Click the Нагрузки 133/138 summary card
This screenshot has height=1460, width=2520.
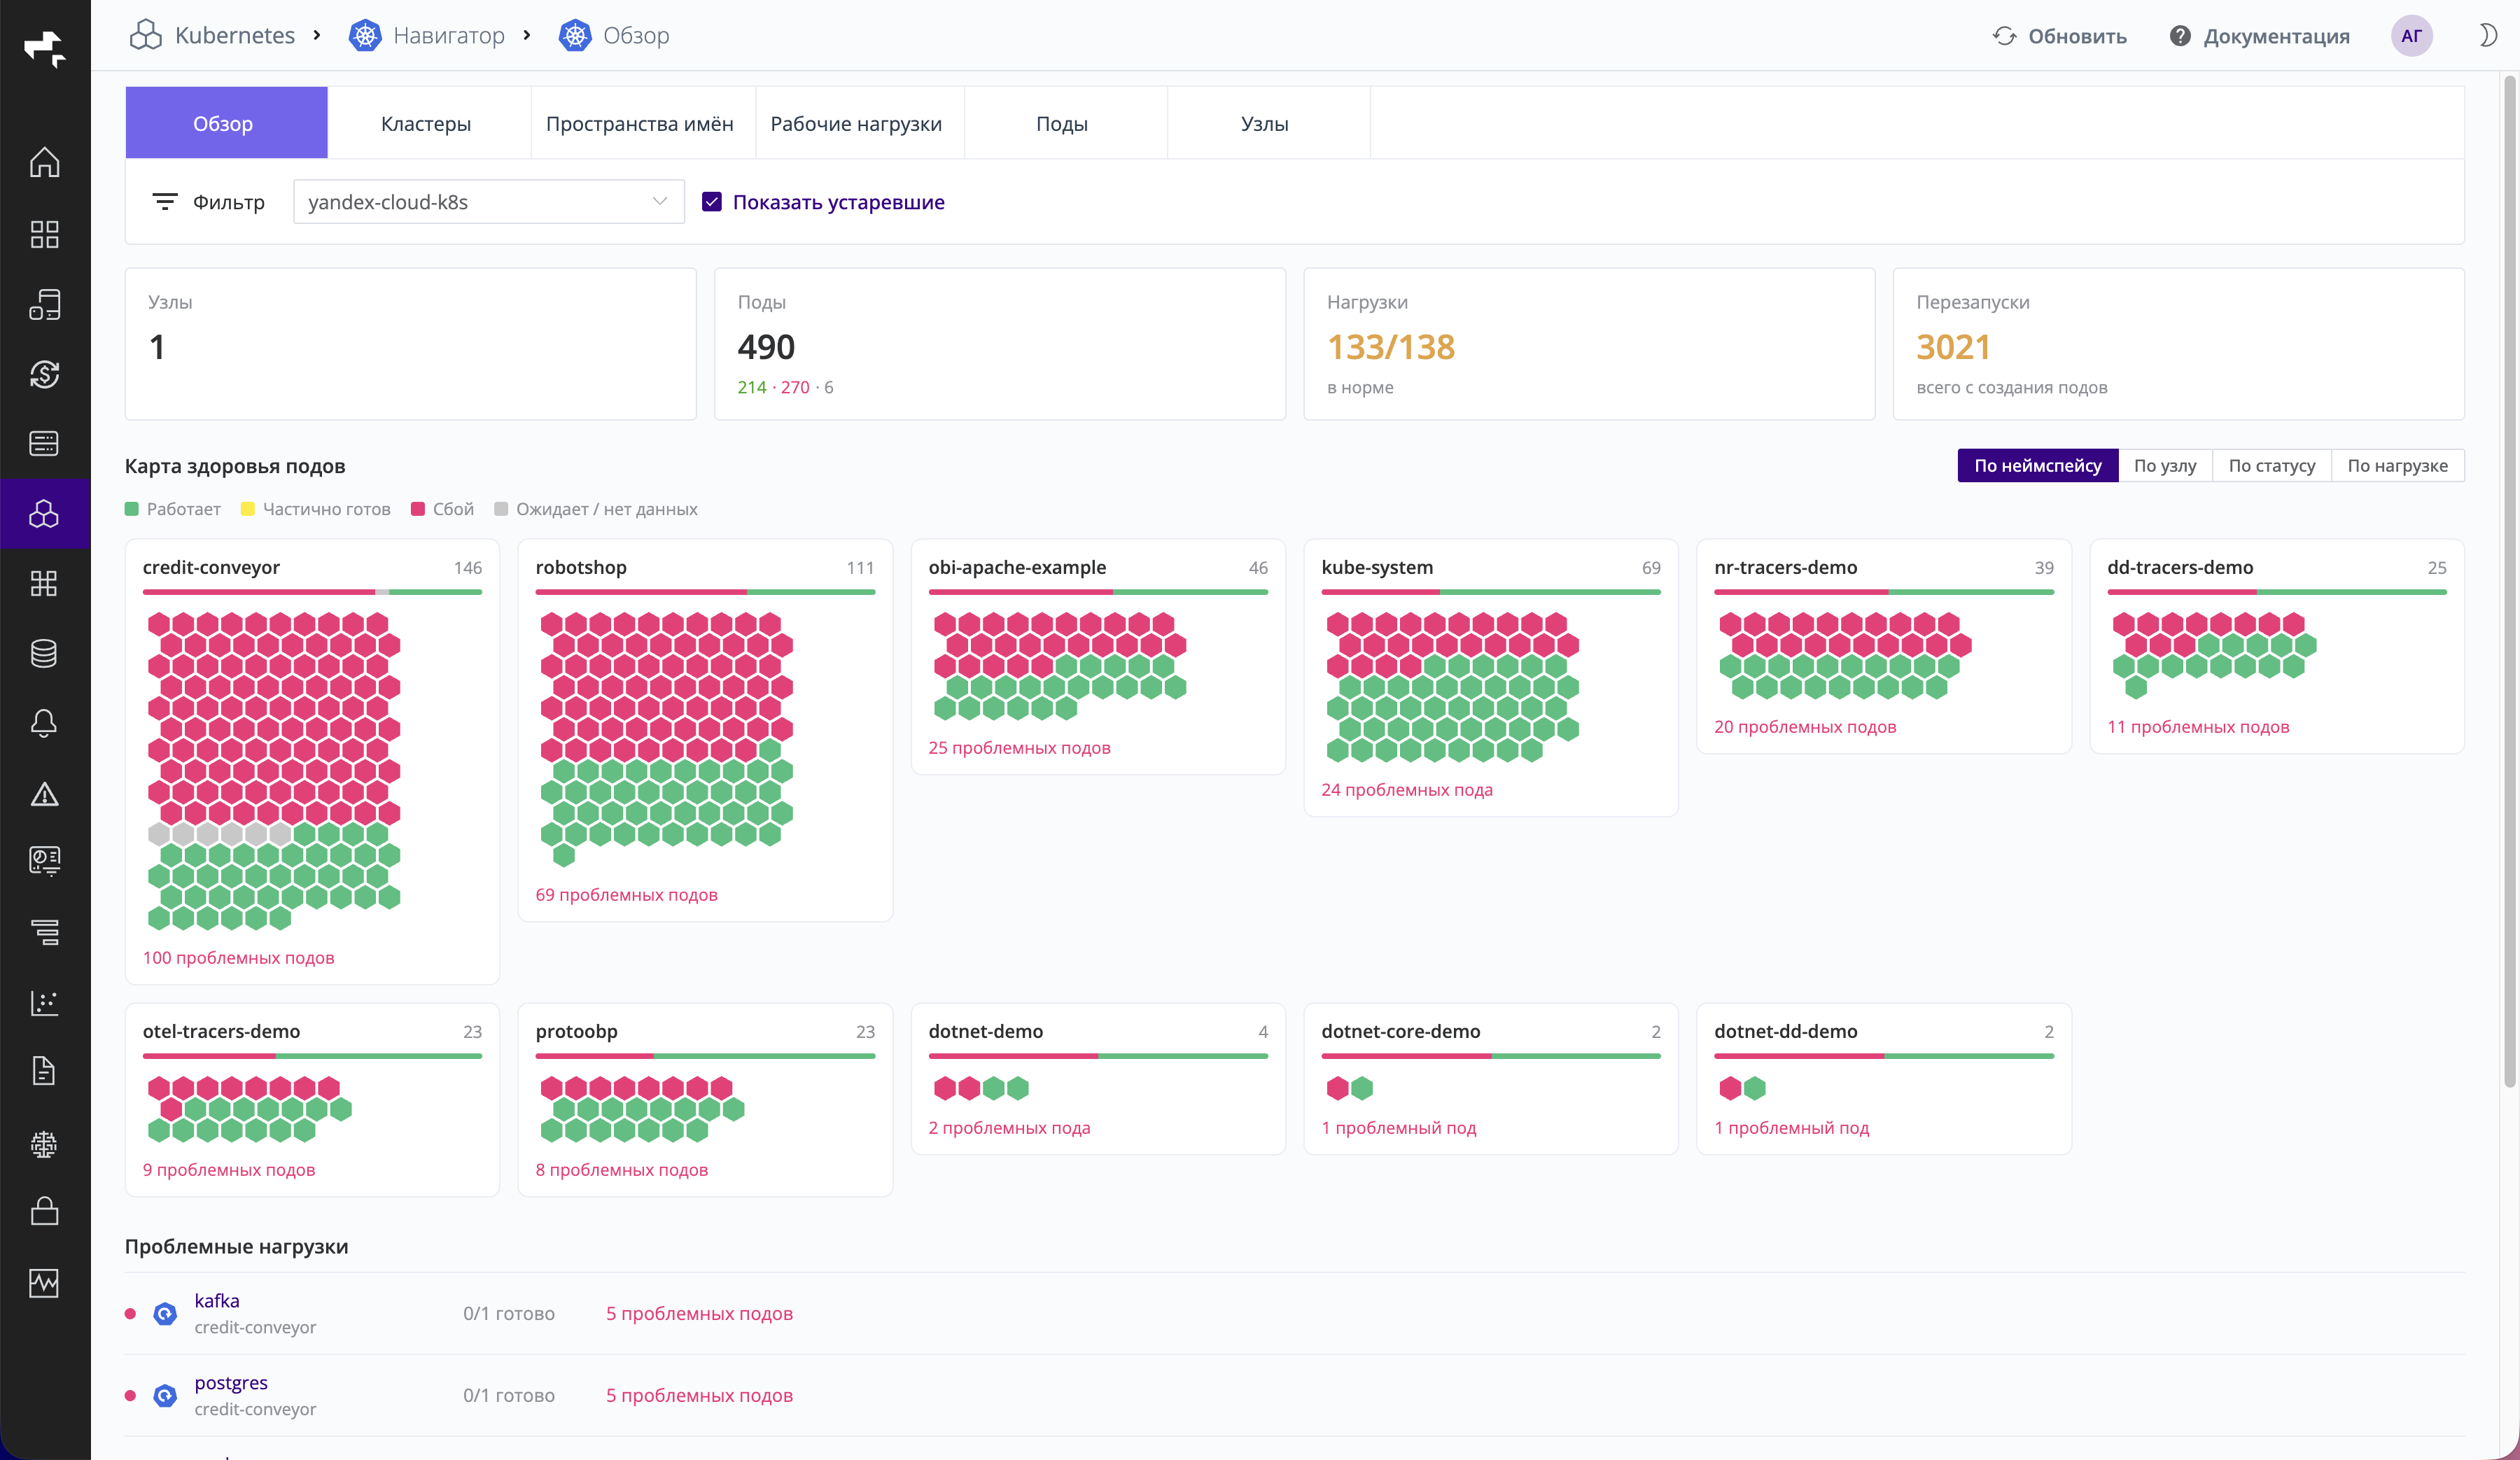pos(1589,343)
